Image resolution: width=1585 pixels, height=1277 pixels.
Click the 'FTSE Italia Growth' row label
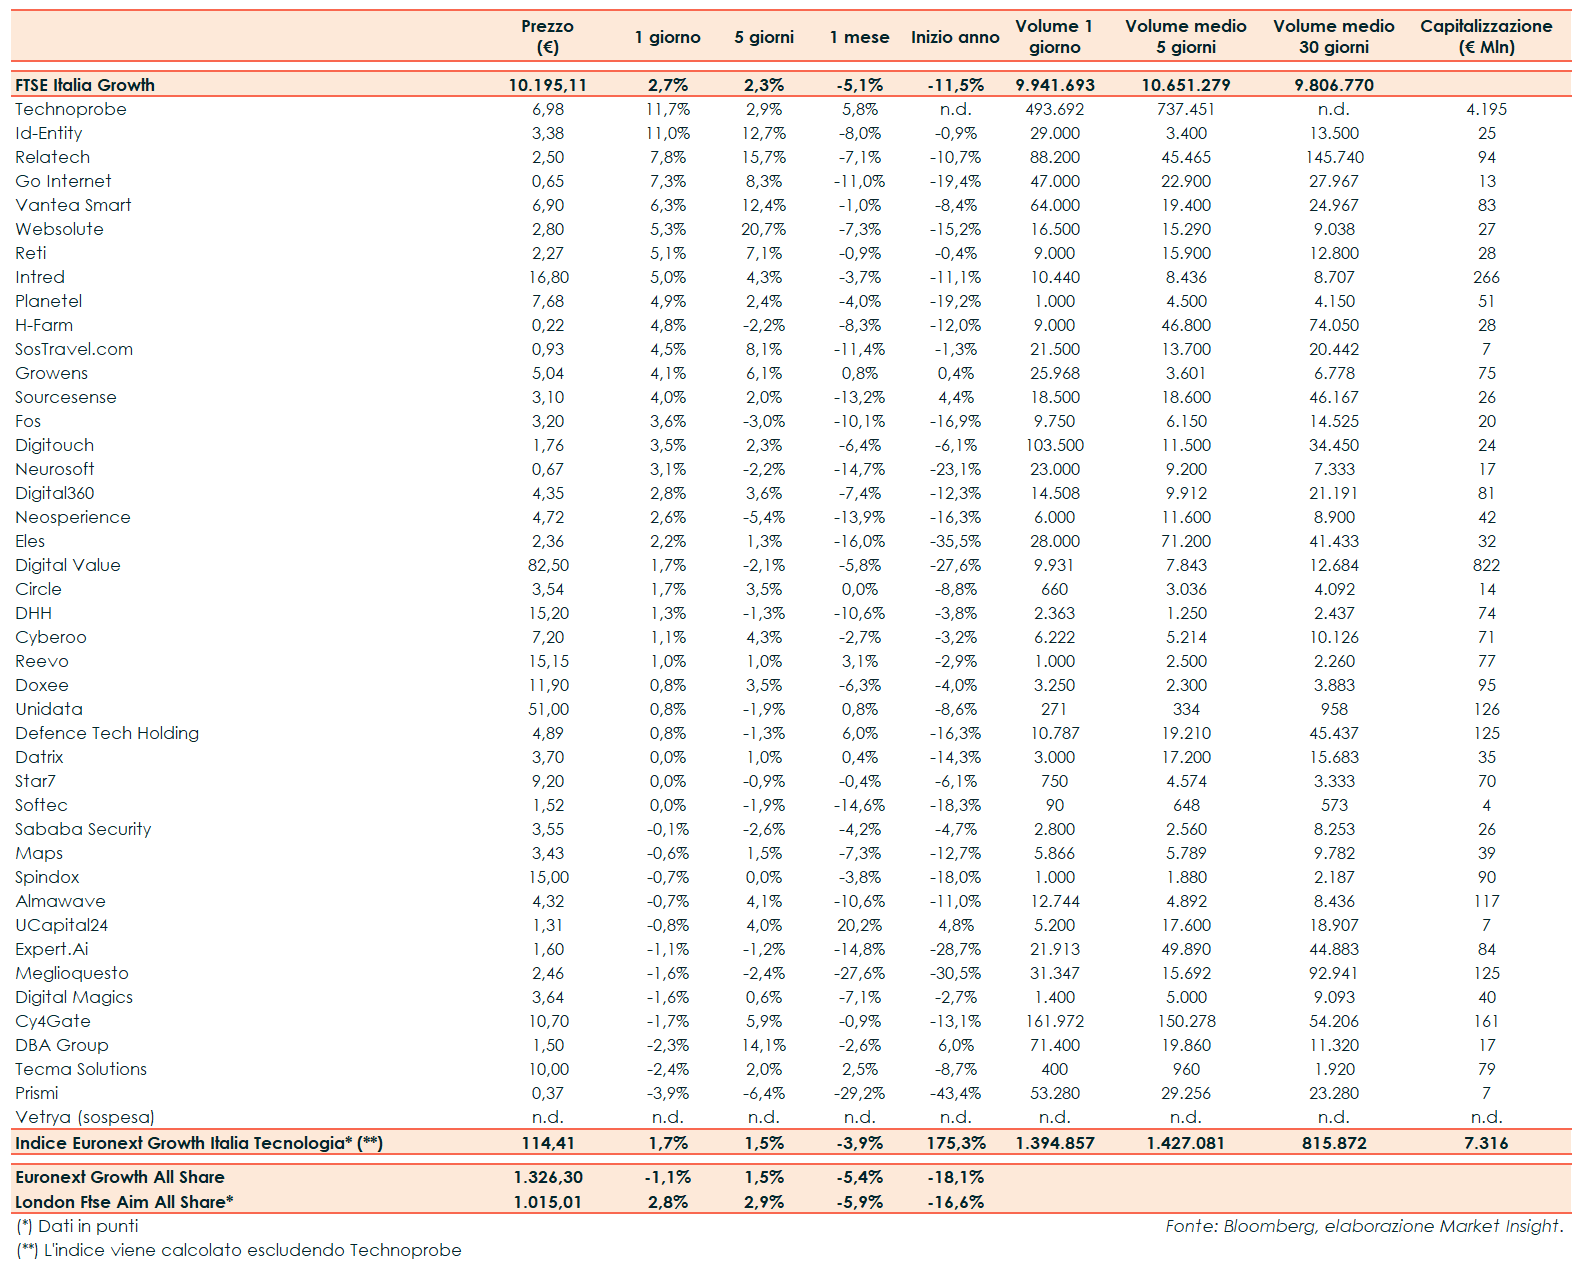point(85,85)
